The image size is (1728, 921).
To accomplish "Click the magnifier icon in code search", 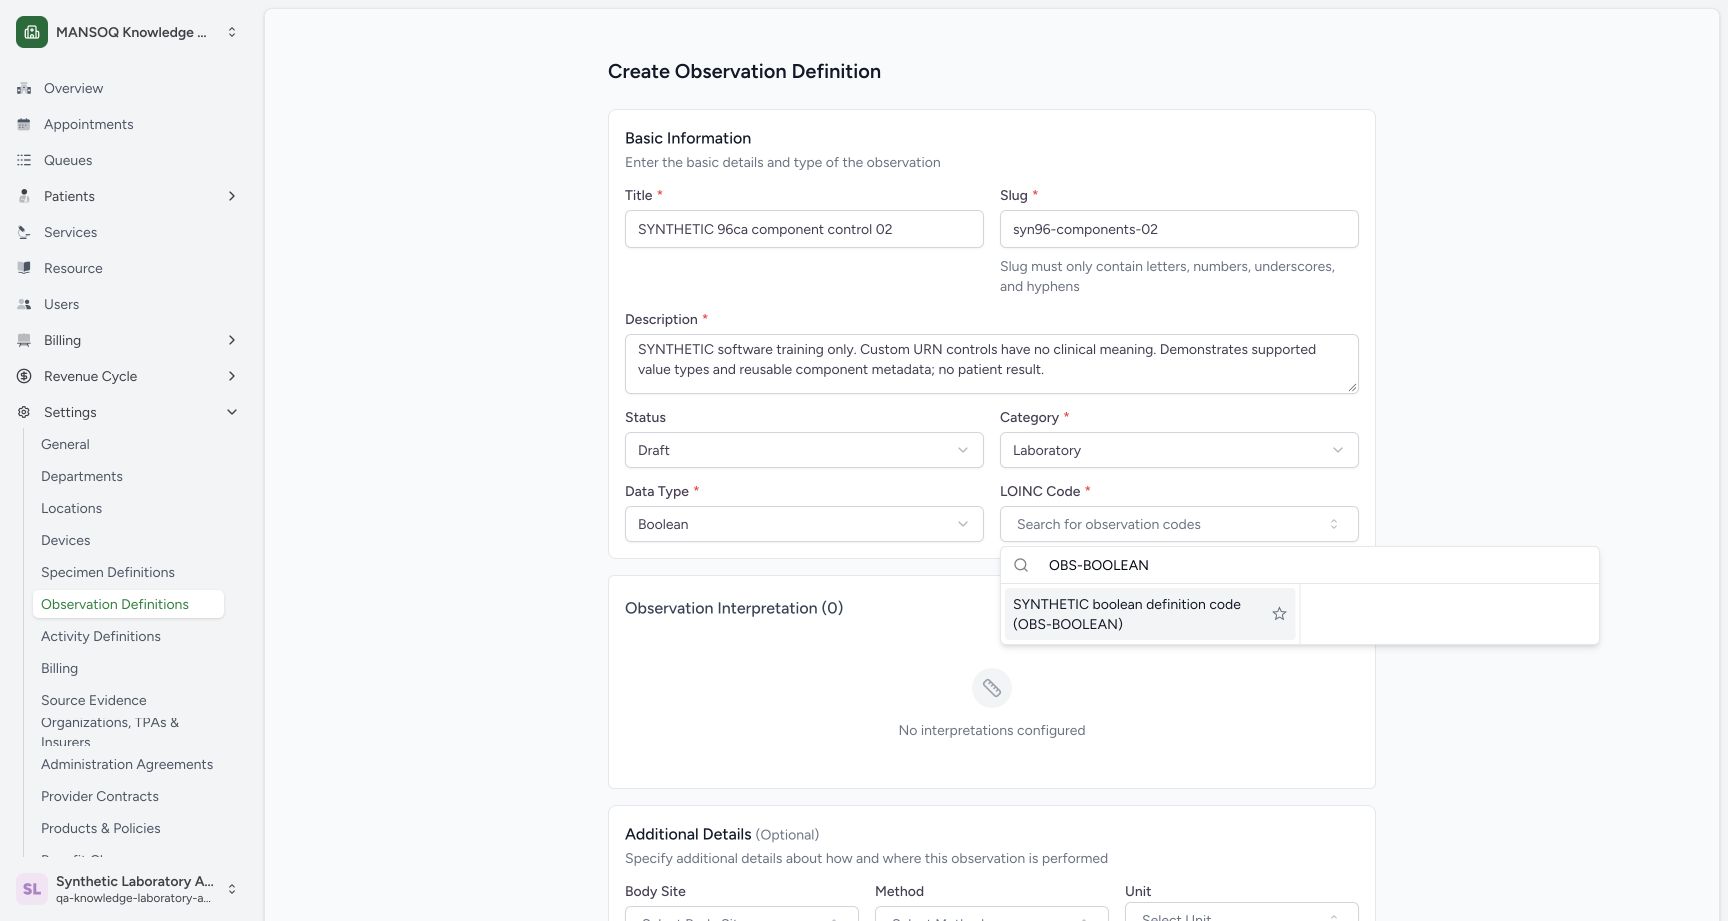I will tap(1021, 565).
